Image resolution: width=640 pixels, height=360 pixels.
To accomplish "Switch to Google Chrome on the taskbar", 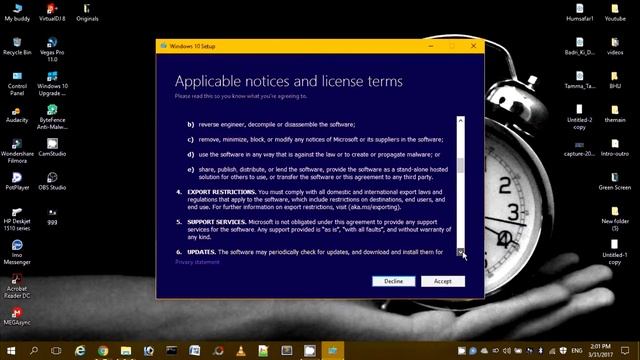I will (103, 351).
